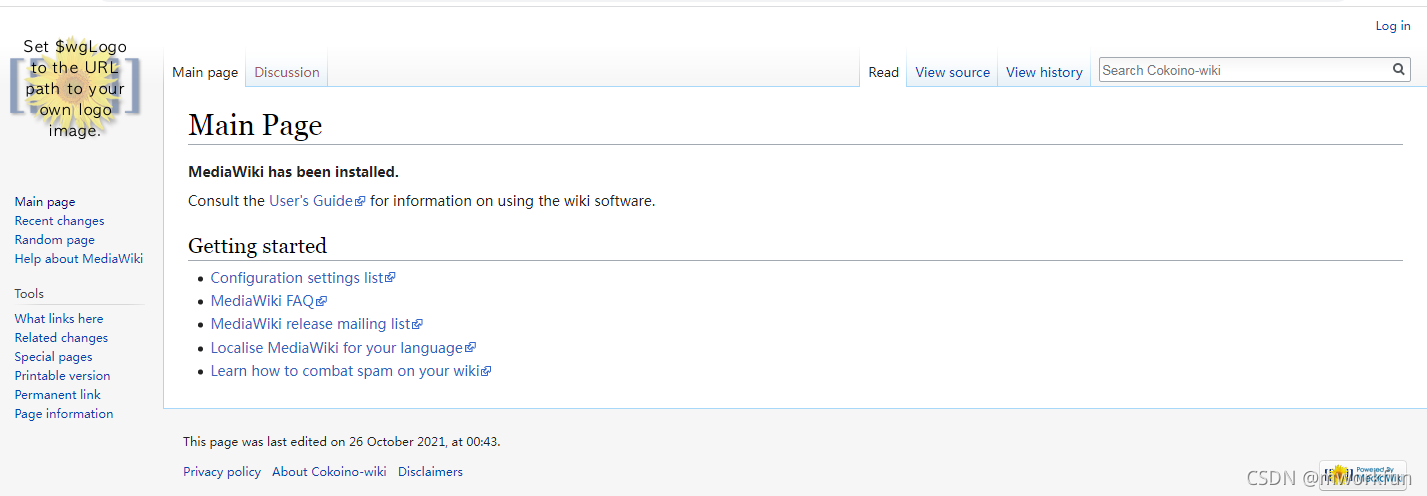Viewport: 1427px width, 496px height.
Task: Open a Random page
Action: 55,240
